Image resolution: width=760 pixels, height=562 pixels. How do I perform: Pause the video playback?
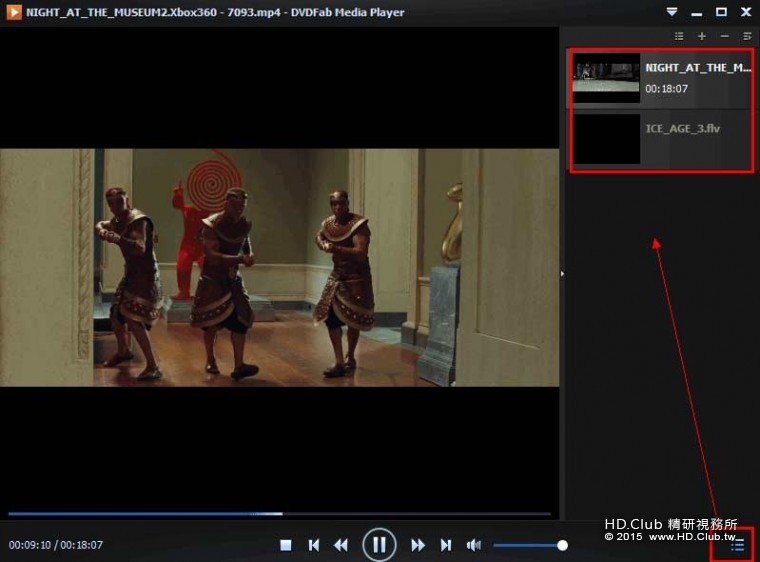point(379,545)
